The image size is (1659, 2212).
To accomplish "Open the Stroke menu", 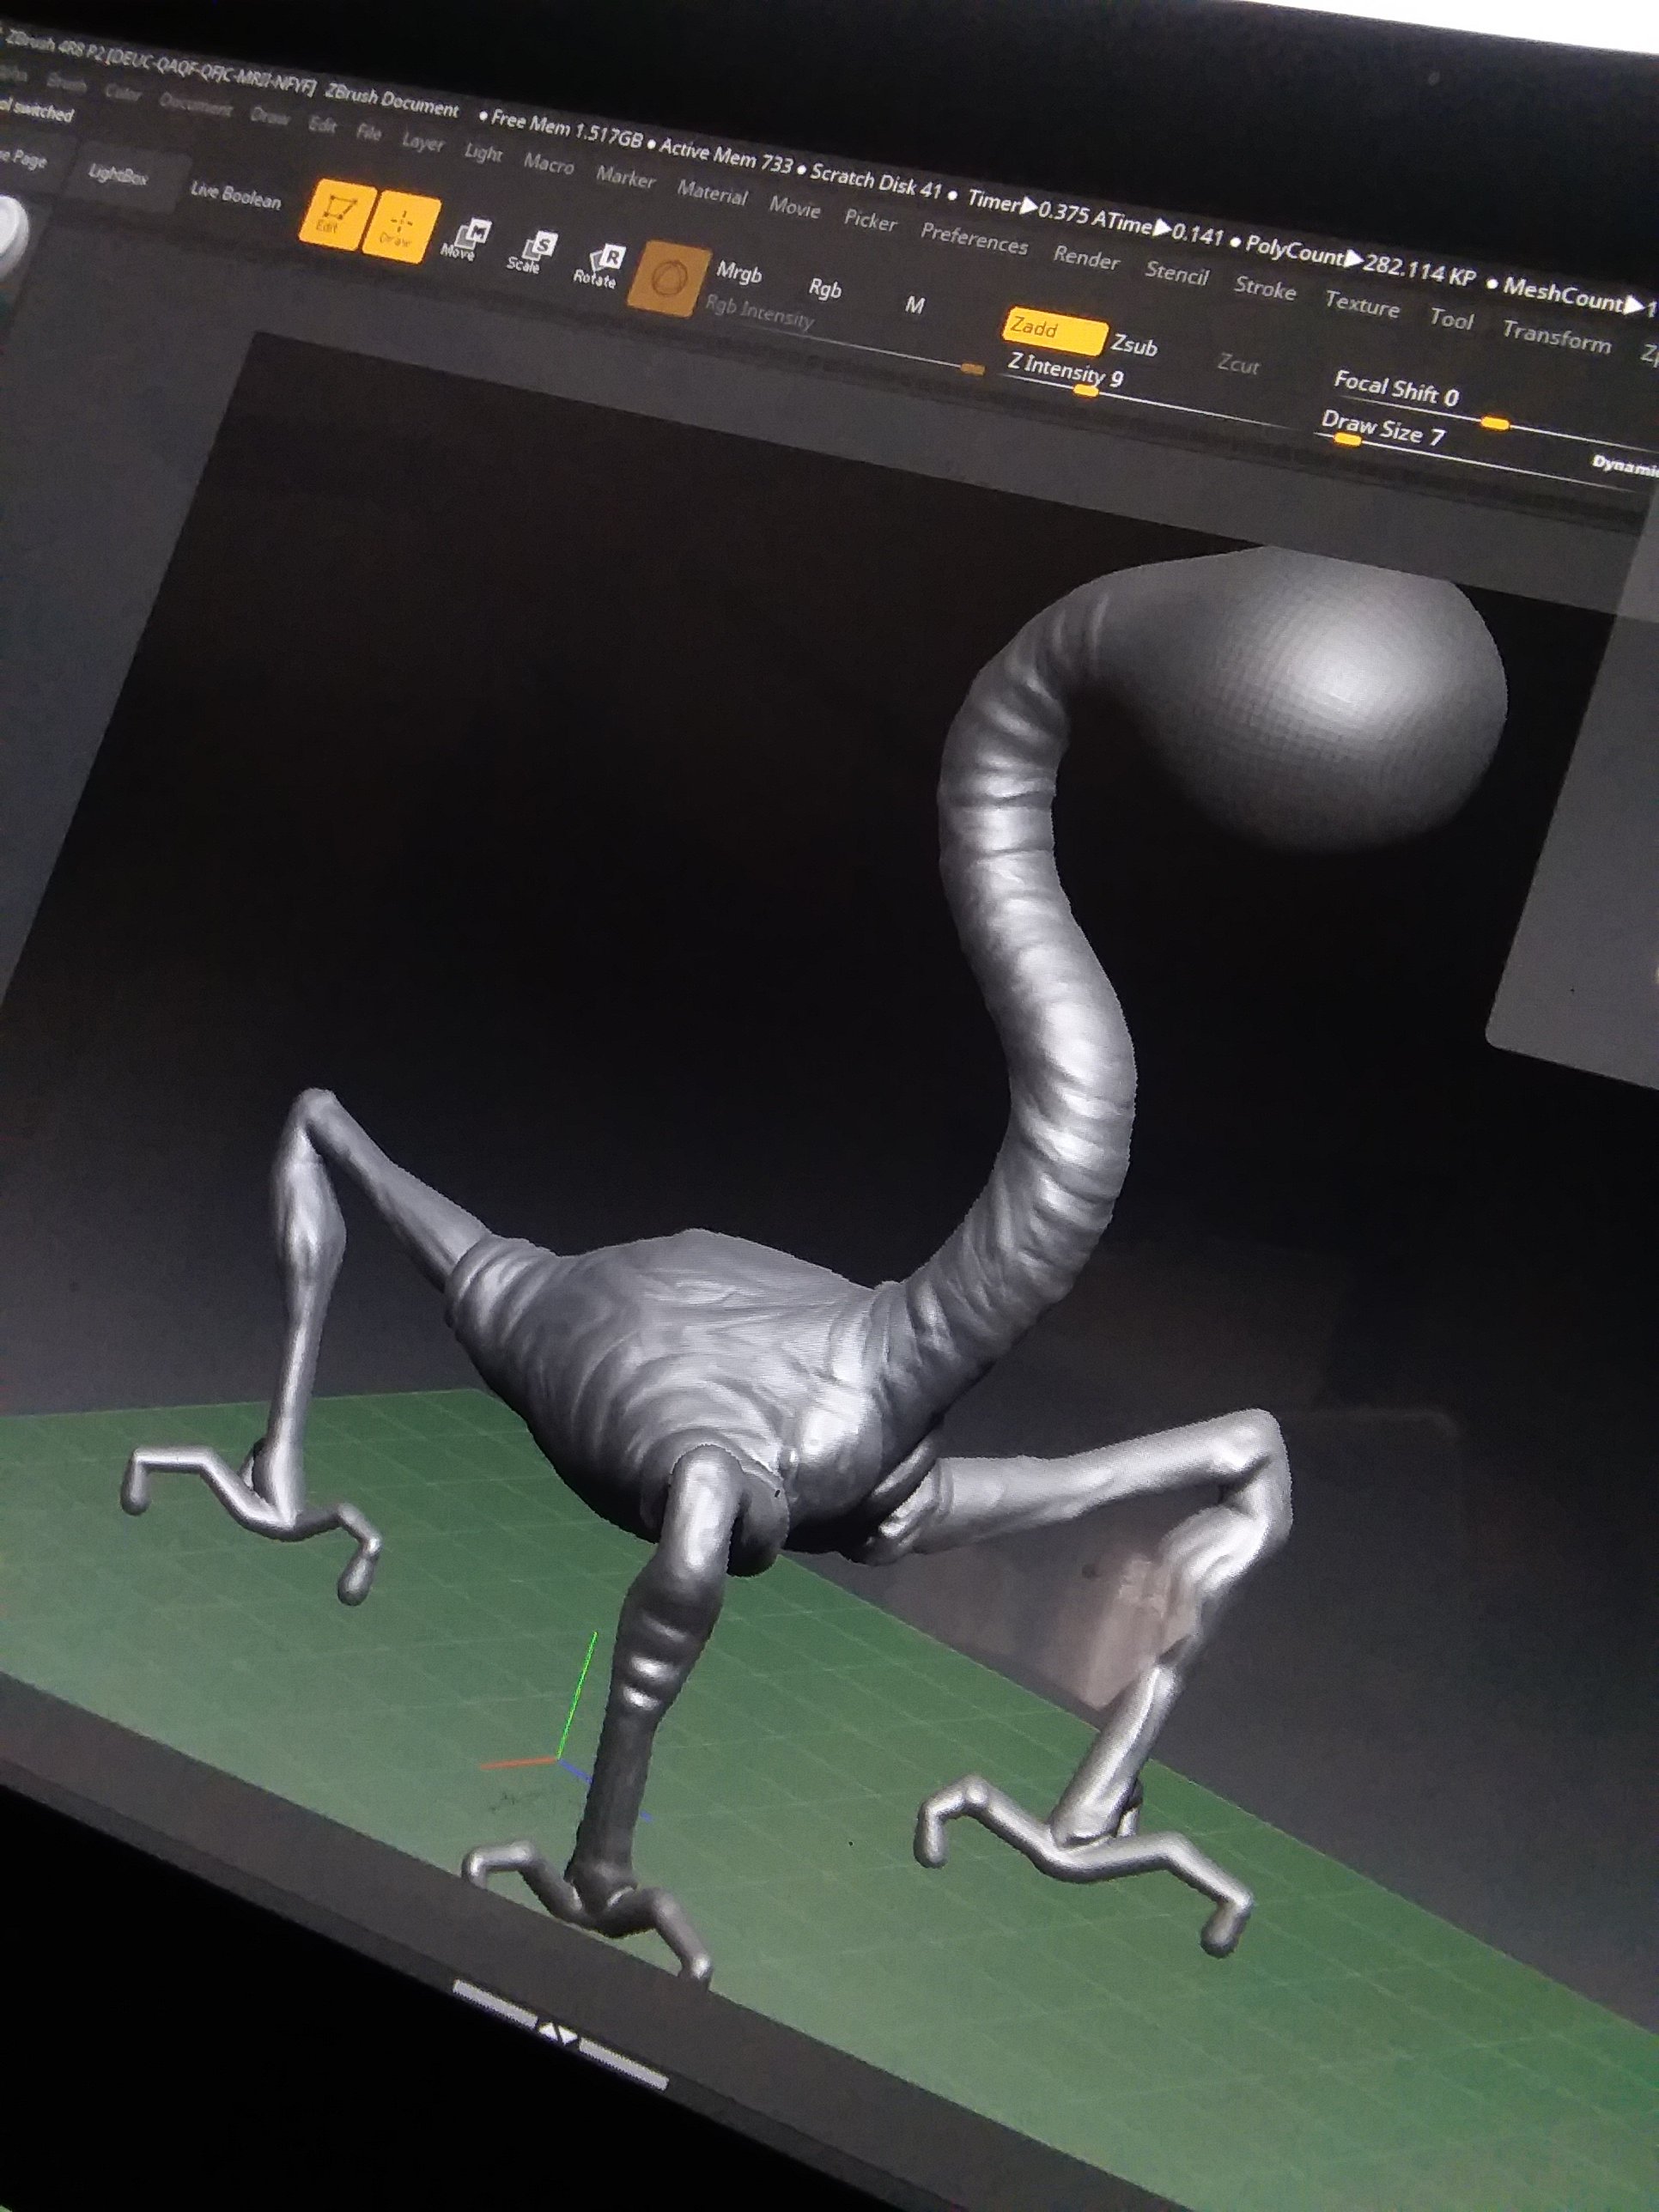I will [x=1264, y=289].
